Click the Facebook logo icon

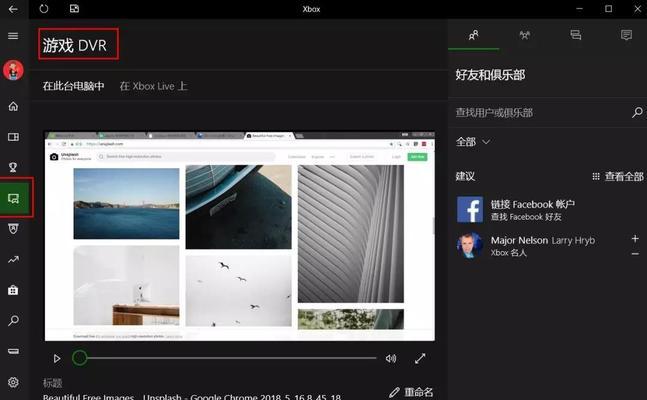point(470,209)
